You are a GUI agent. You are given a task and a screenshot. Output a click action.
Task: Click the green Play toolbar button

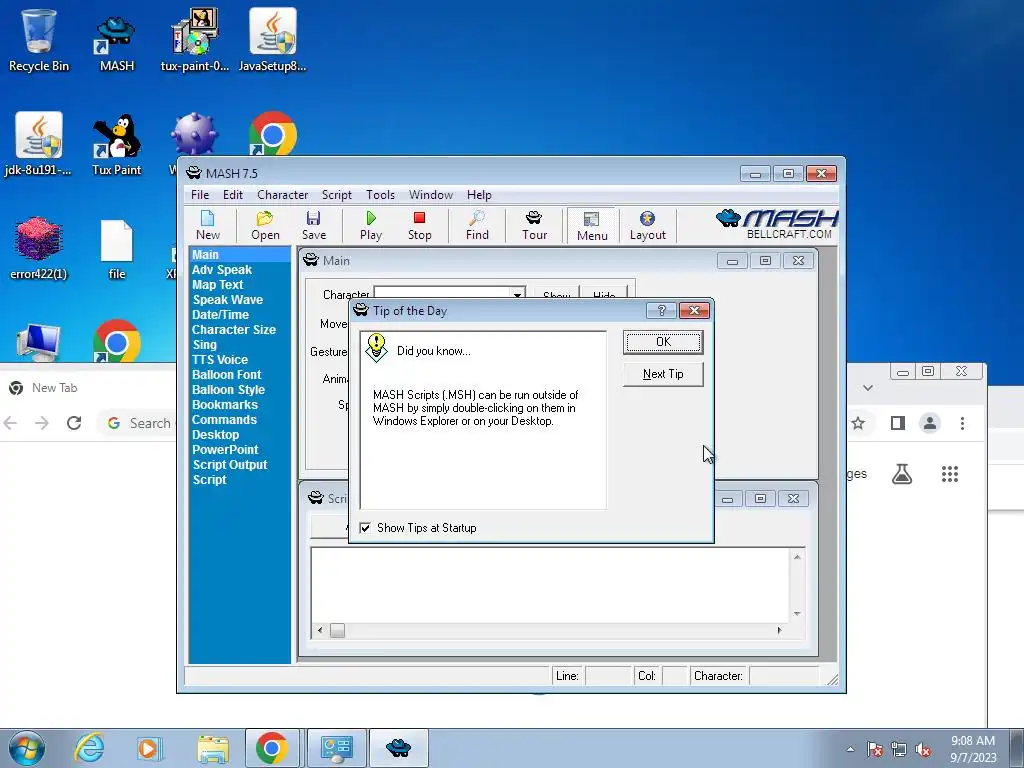pos(371,225)
